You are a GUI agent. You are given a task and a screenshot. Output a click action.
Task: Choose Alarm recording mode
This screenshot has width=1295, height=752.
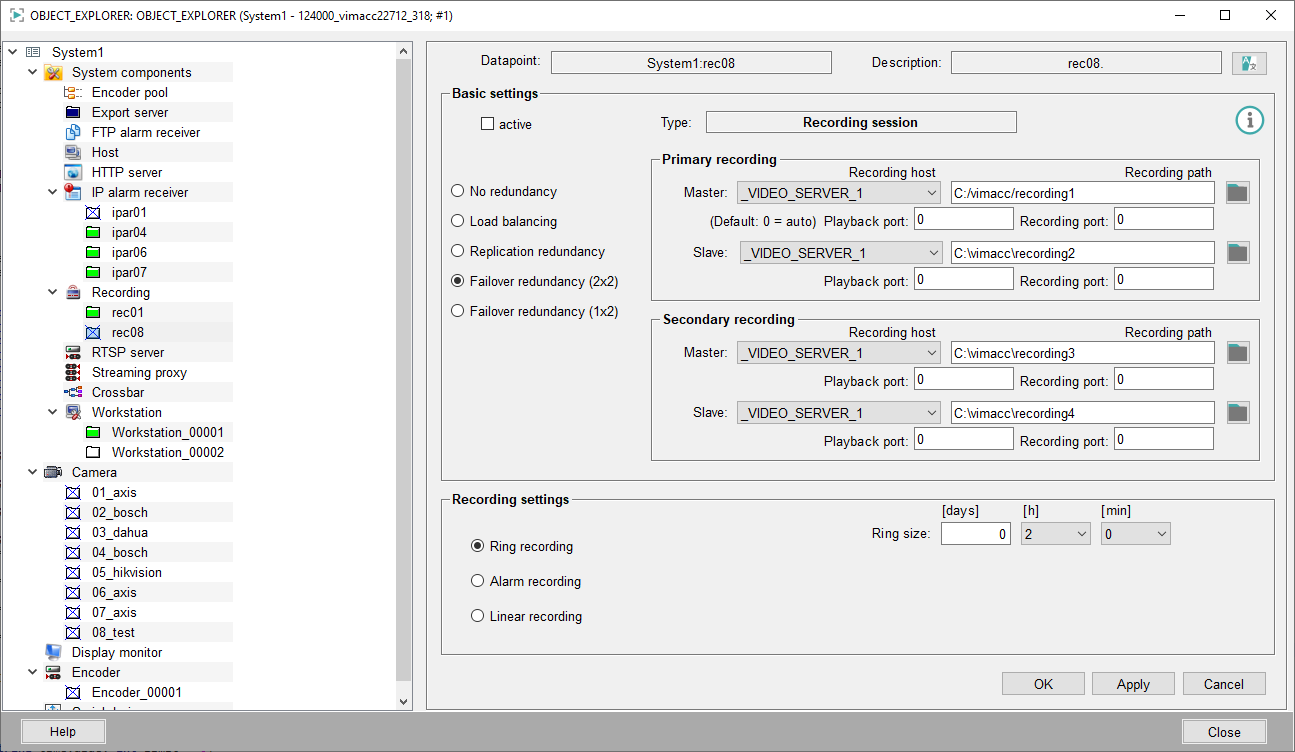[477, 581]
